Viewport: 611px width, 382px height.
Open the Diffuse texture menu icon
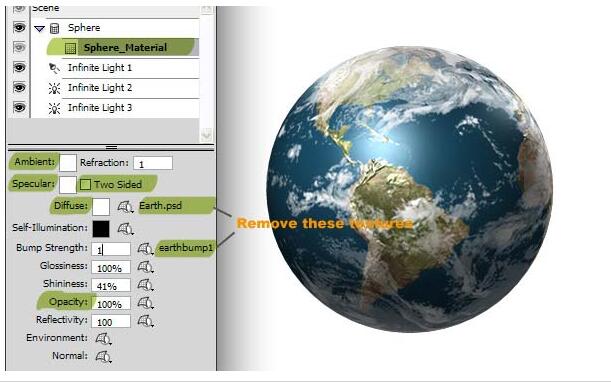click(x=125, y=207)
